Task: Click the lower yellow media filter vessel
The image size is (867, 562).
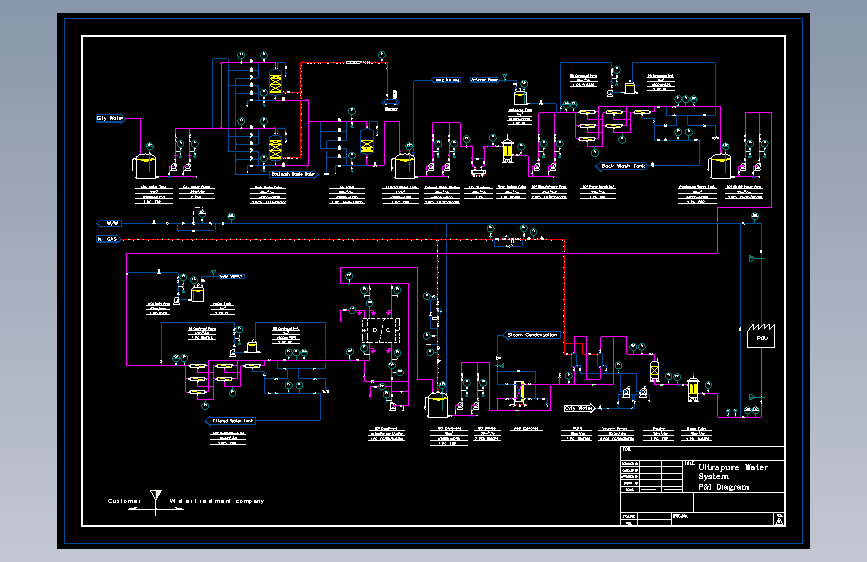Action: pyautogui.click(x=275, y=147)
